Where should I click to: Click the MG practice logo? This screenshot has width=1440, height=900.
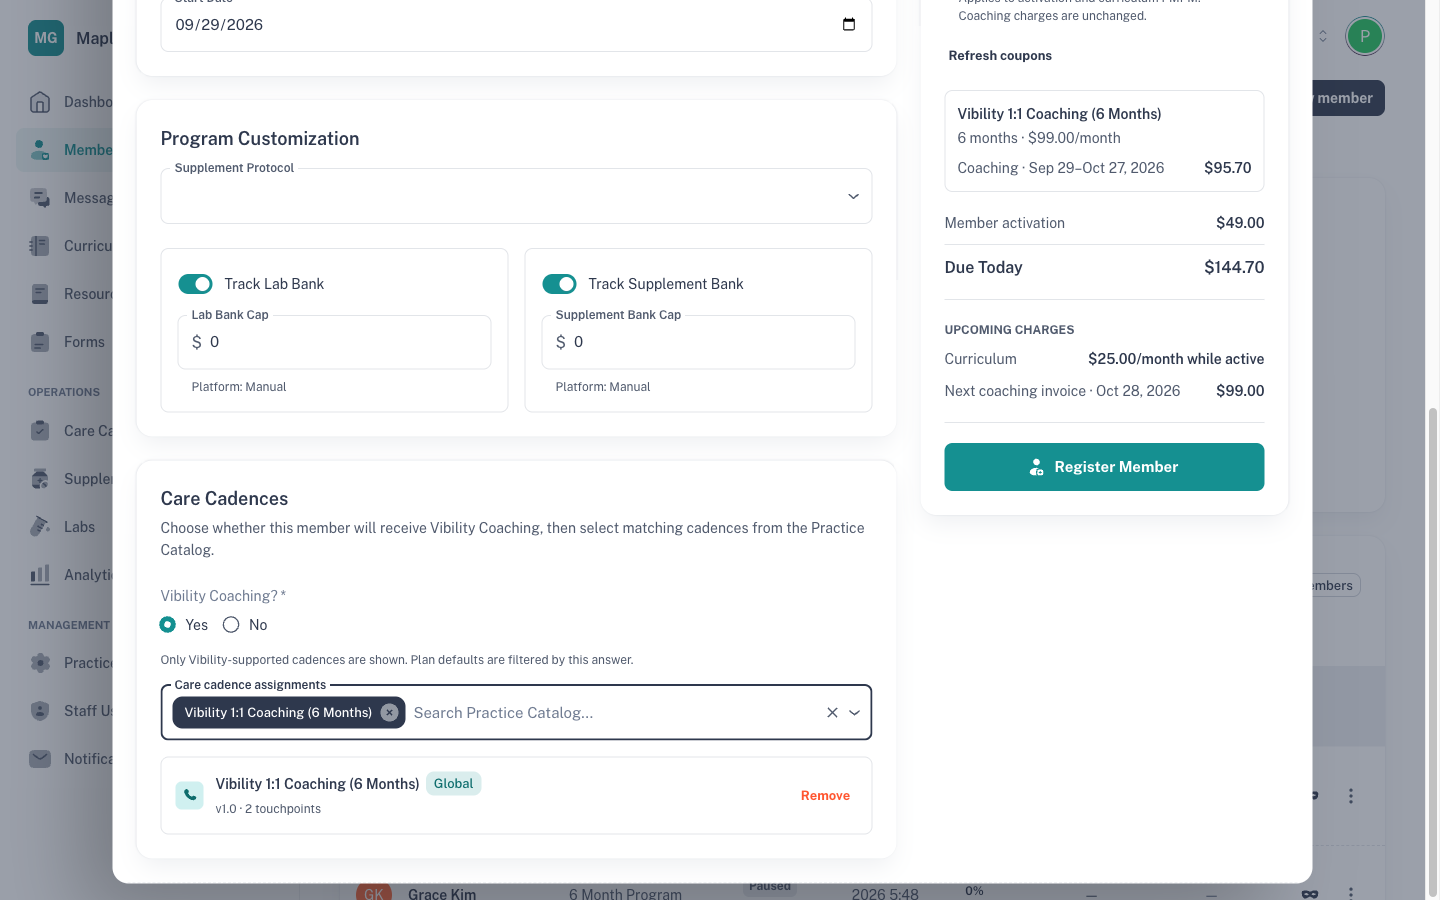pos(46,38)
